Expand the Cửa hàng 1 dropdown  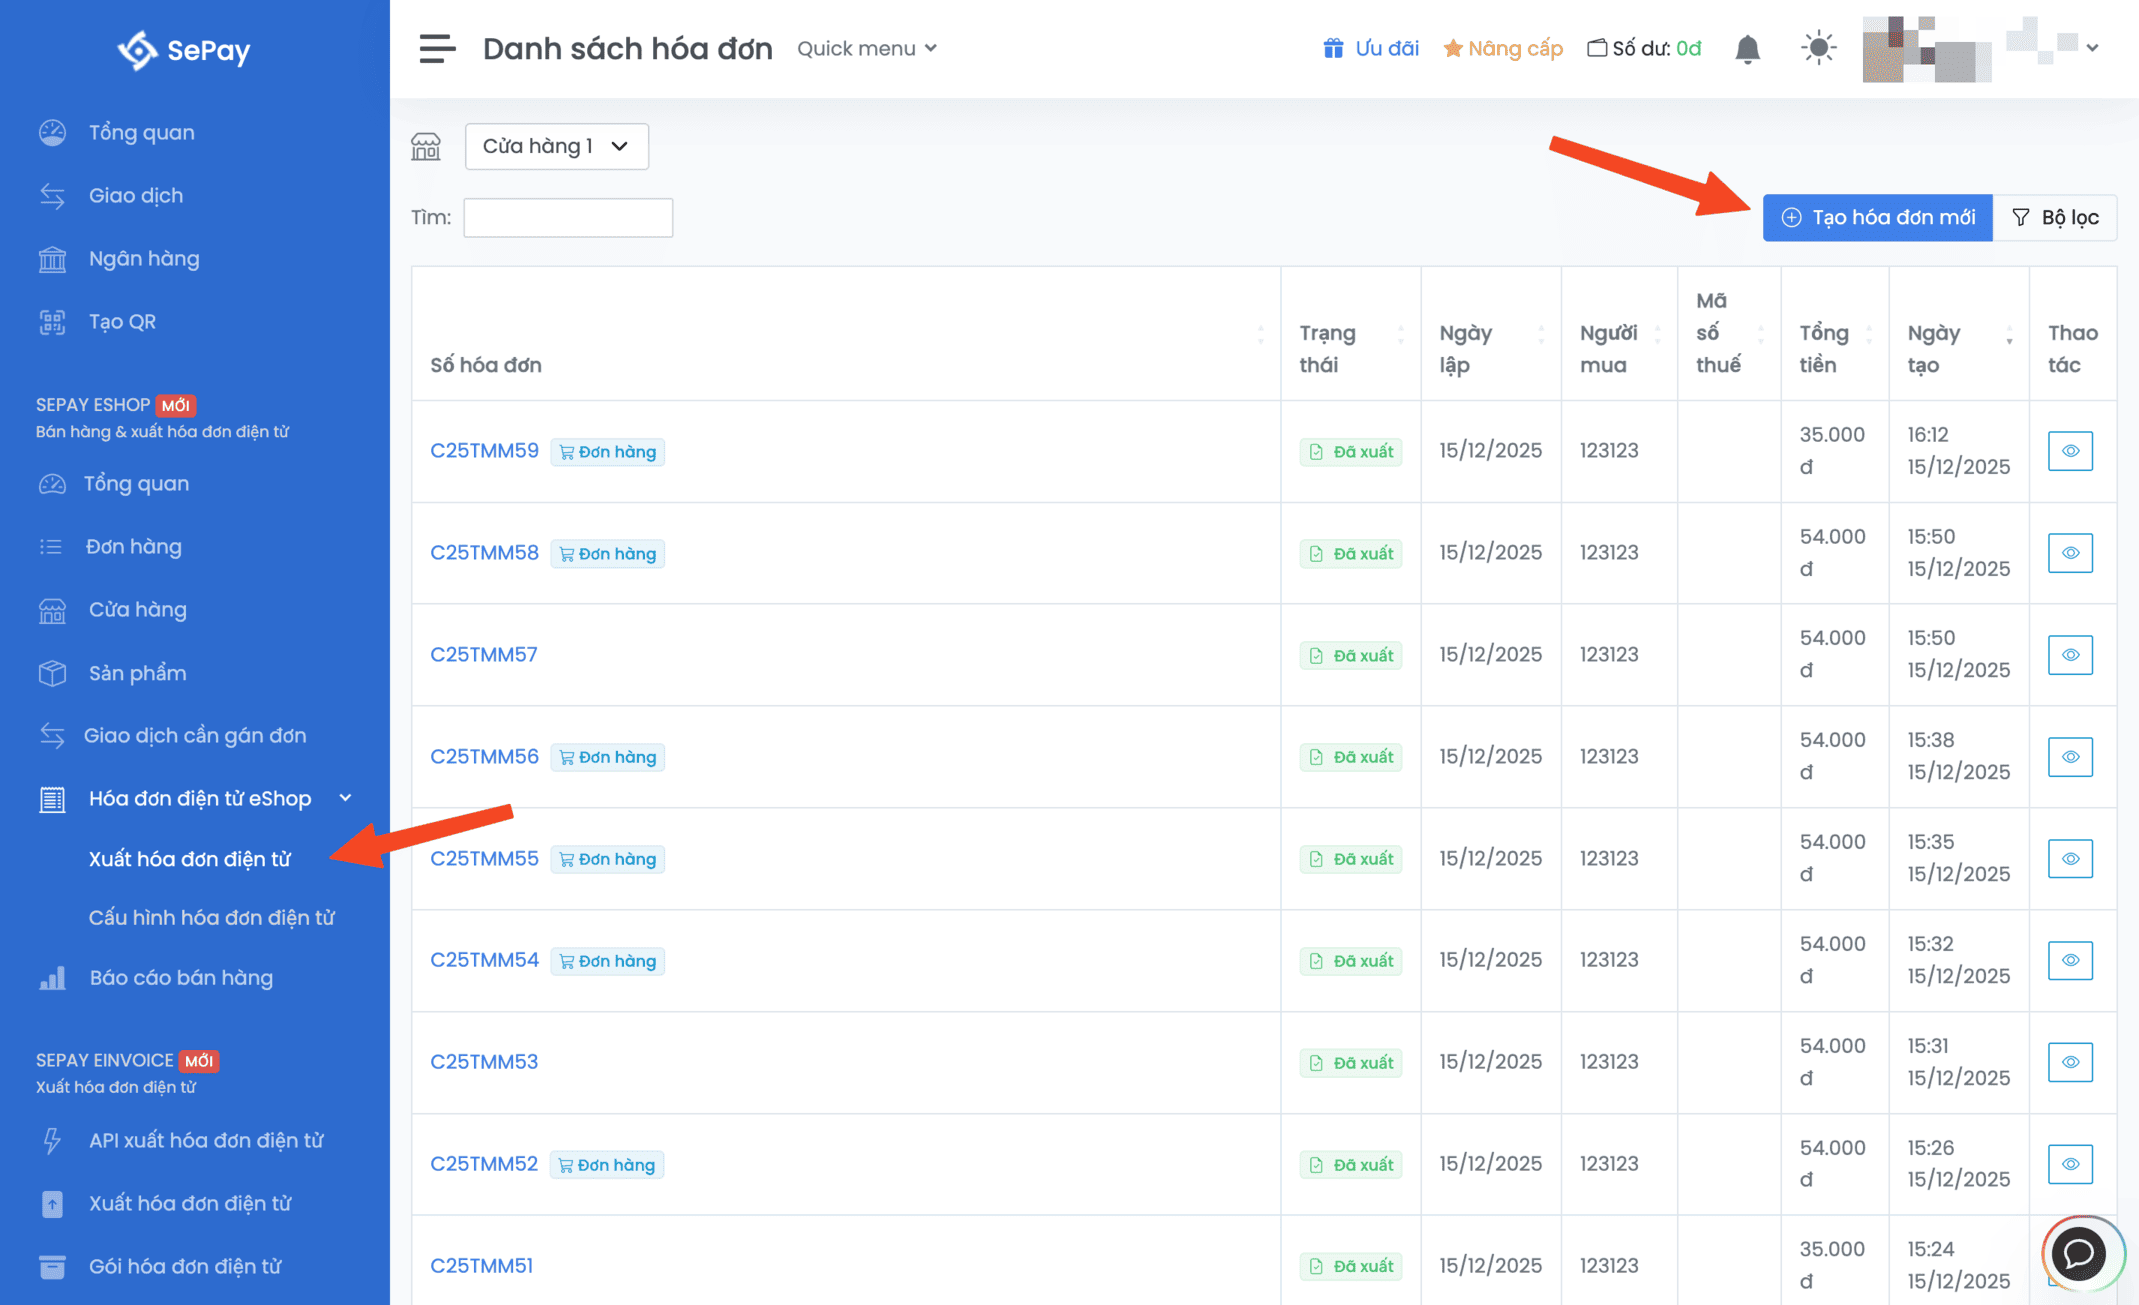tap(556, 147)
